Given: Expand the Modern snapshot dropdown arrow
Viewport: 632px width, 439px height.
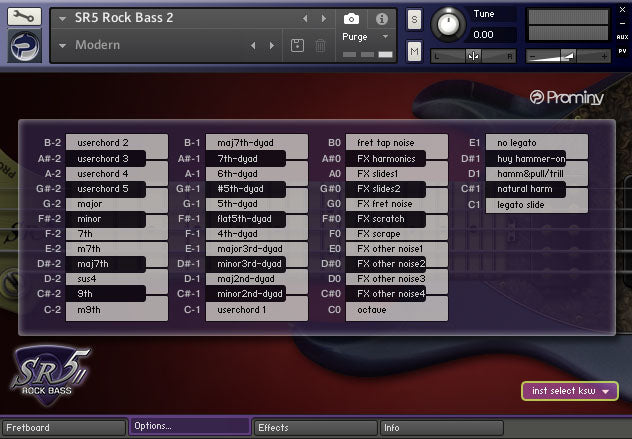Looking at the screenshot, I should point(62,46).
